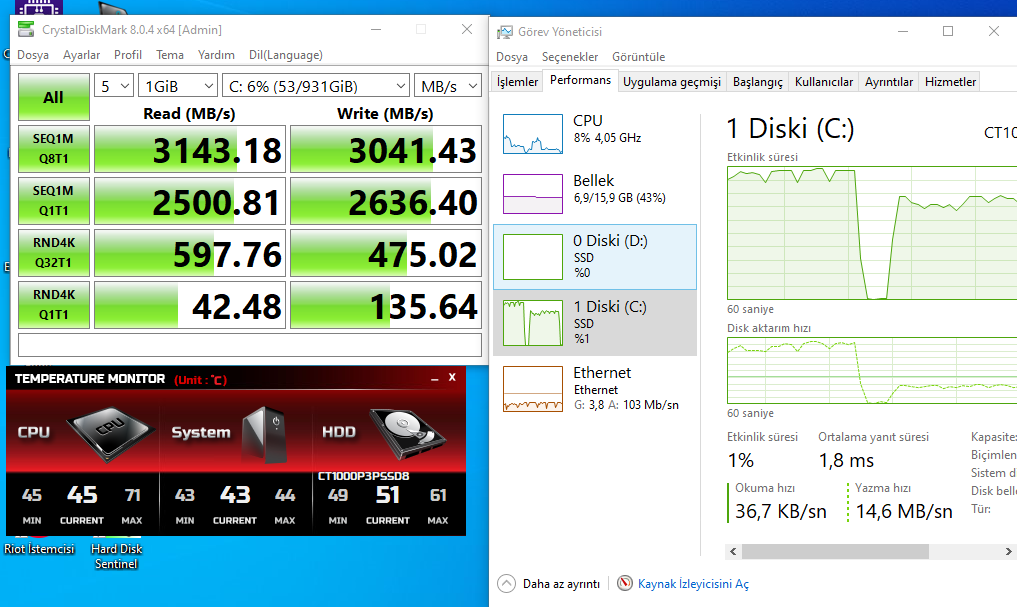Screen dimensions: 1017x607
Task: Select the Bellek memory graph thumbnail
Action: click(x=532, y=193)
